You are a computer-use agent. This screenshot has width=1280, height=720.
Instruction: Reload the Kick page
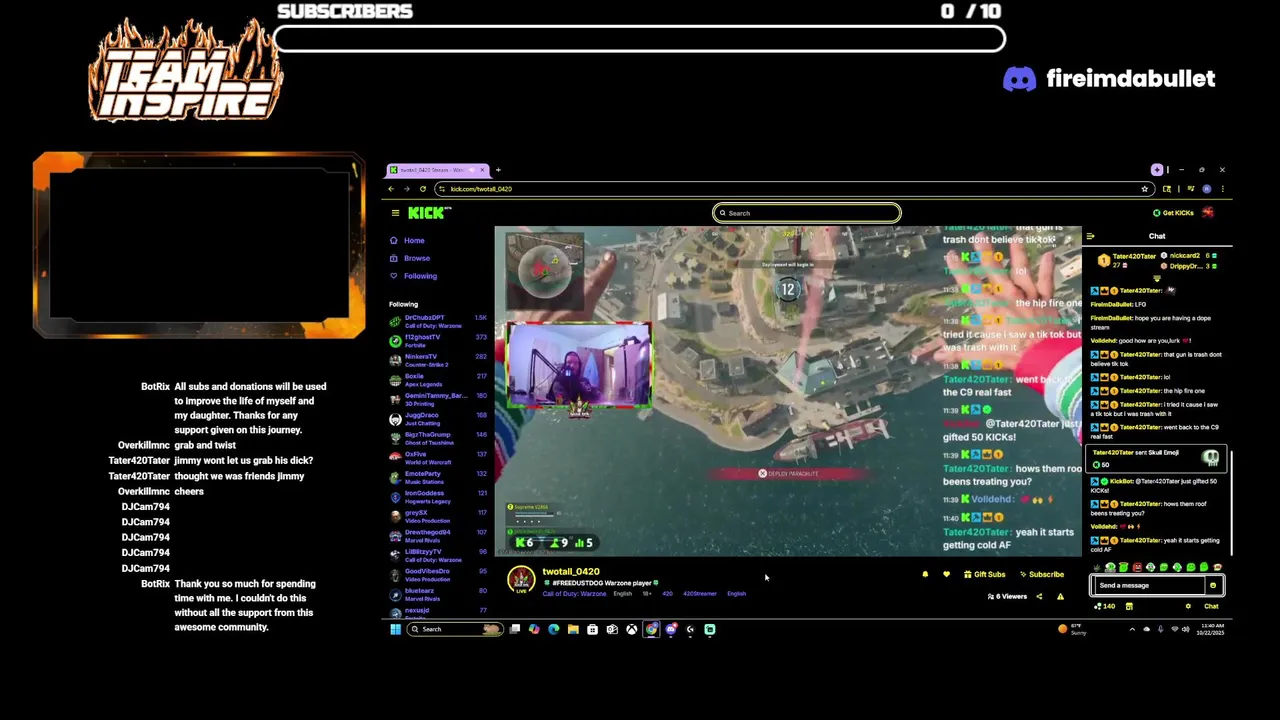[422, 189]
